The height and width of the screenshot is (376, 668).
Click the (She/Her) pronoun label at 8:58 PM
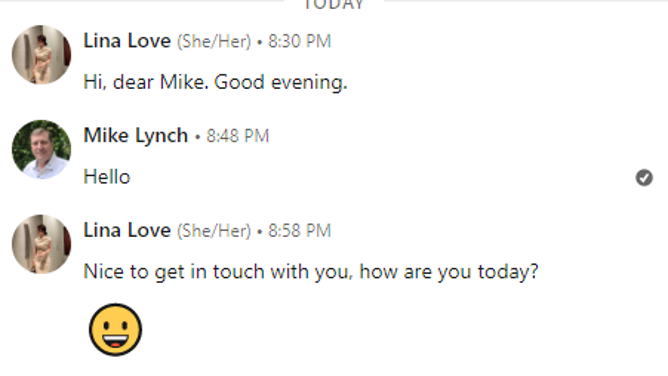pyautogui.click(x=214, y=231)
